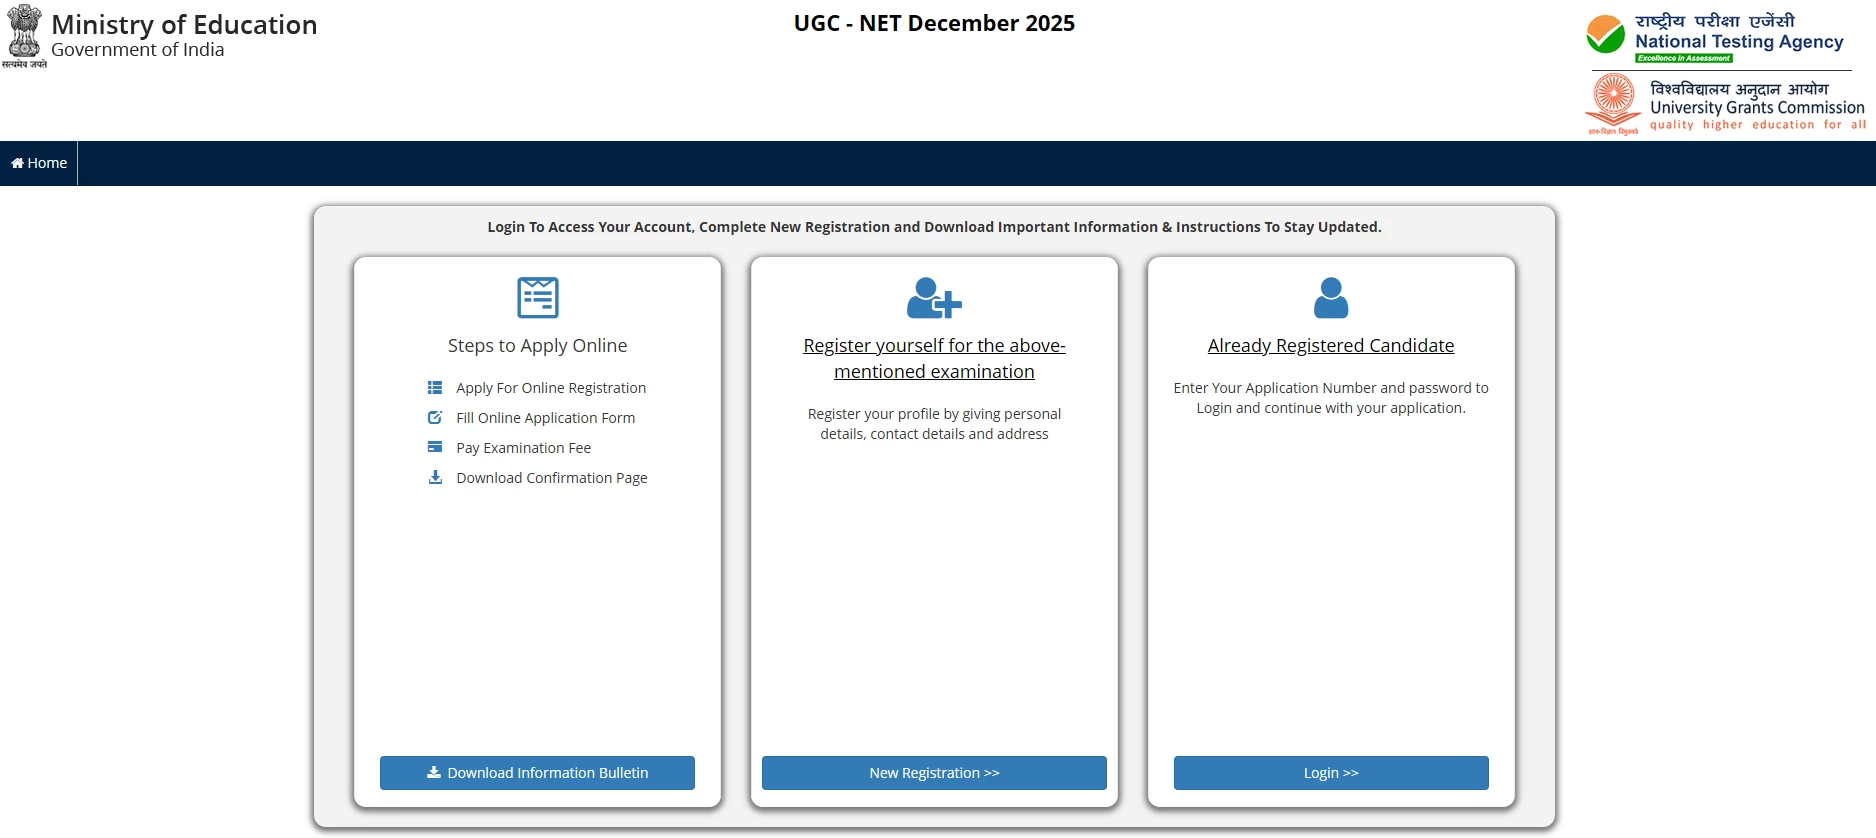Select Pay Examination Fee text
Viewport: 1876px width, 838px height.
pyautogui.click(x=524, y=448)
